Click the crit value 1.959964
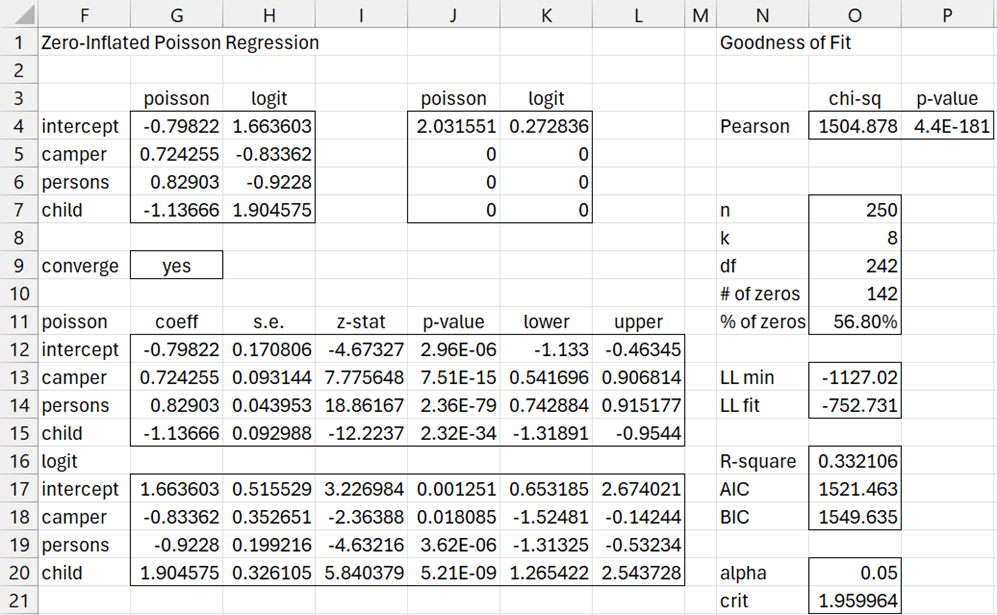Viewport: 997px width, 615px height. (857, 602)
